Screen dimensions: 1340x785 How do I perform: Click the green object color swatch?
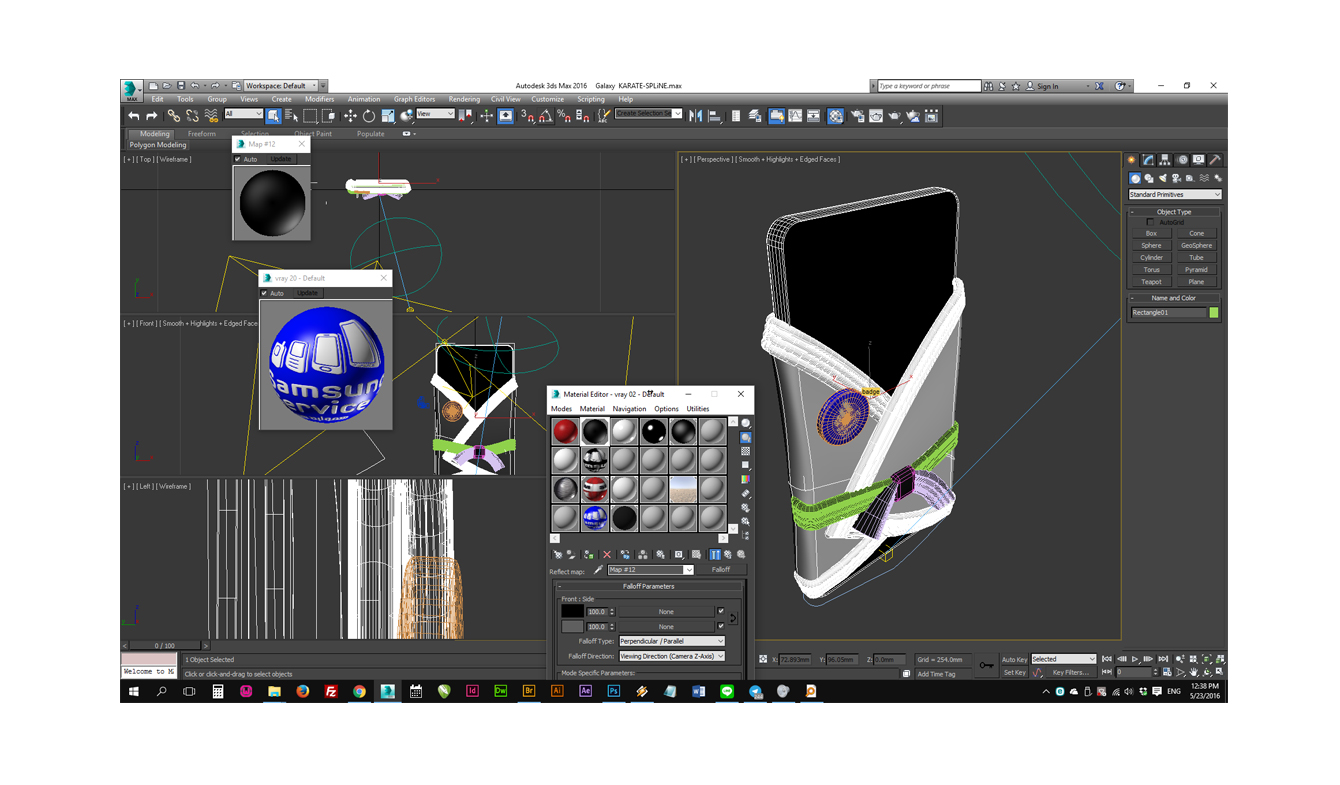pyautogui.click(x=1214, y=313)
